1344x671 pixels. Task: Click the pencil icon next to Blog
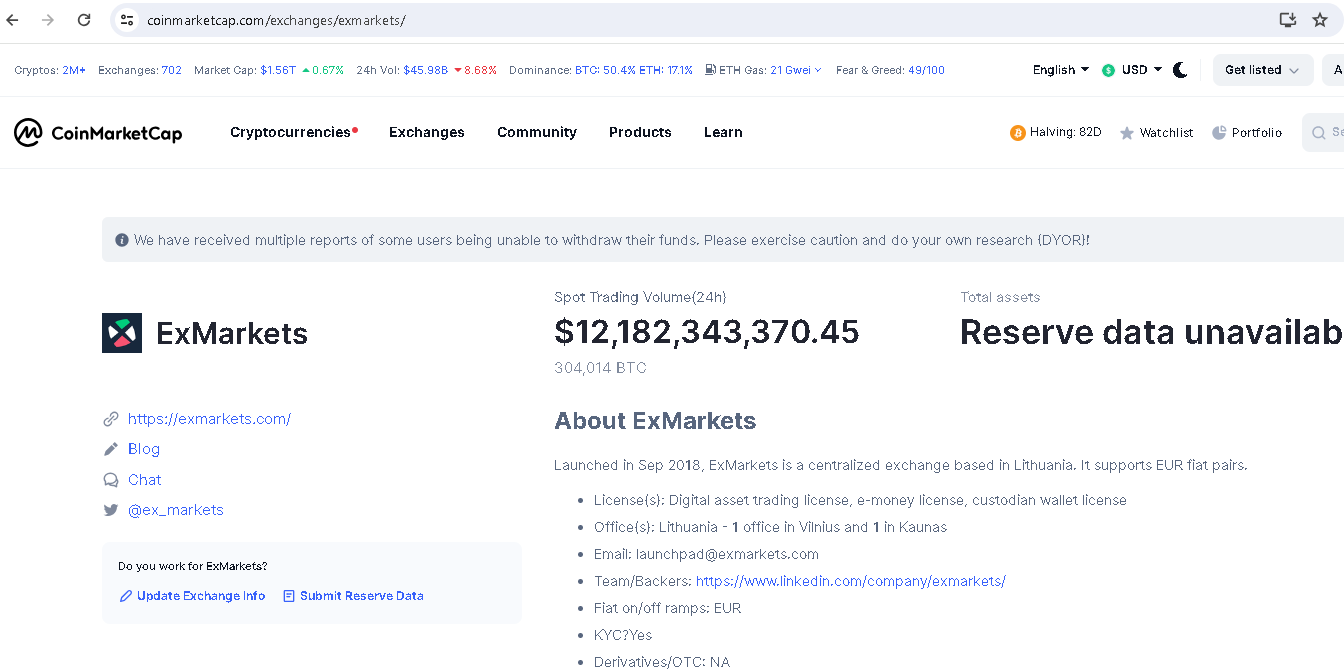(x=111, y=449)
